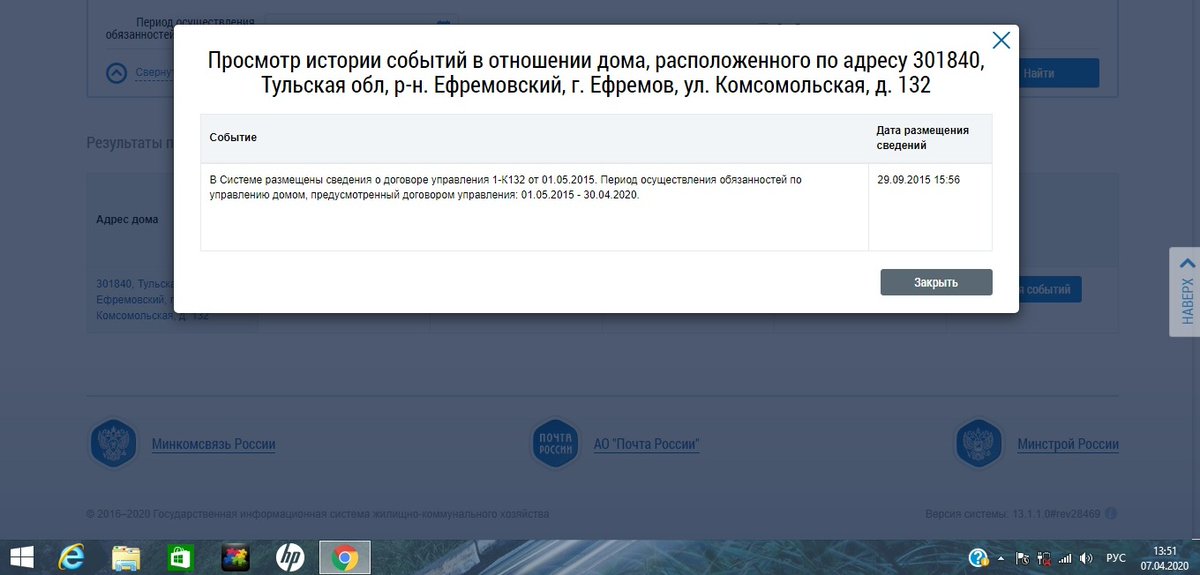Image resolution: width=1200 pixels, height=575 pixels.
Task: Open АО "Почта России" link
Action: [x=646, y=444]
